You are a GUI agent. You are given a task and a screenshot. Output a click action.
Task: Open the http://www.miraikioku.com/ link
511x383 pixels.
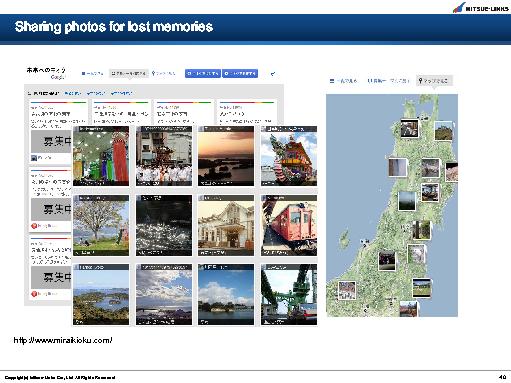(63, 340)
